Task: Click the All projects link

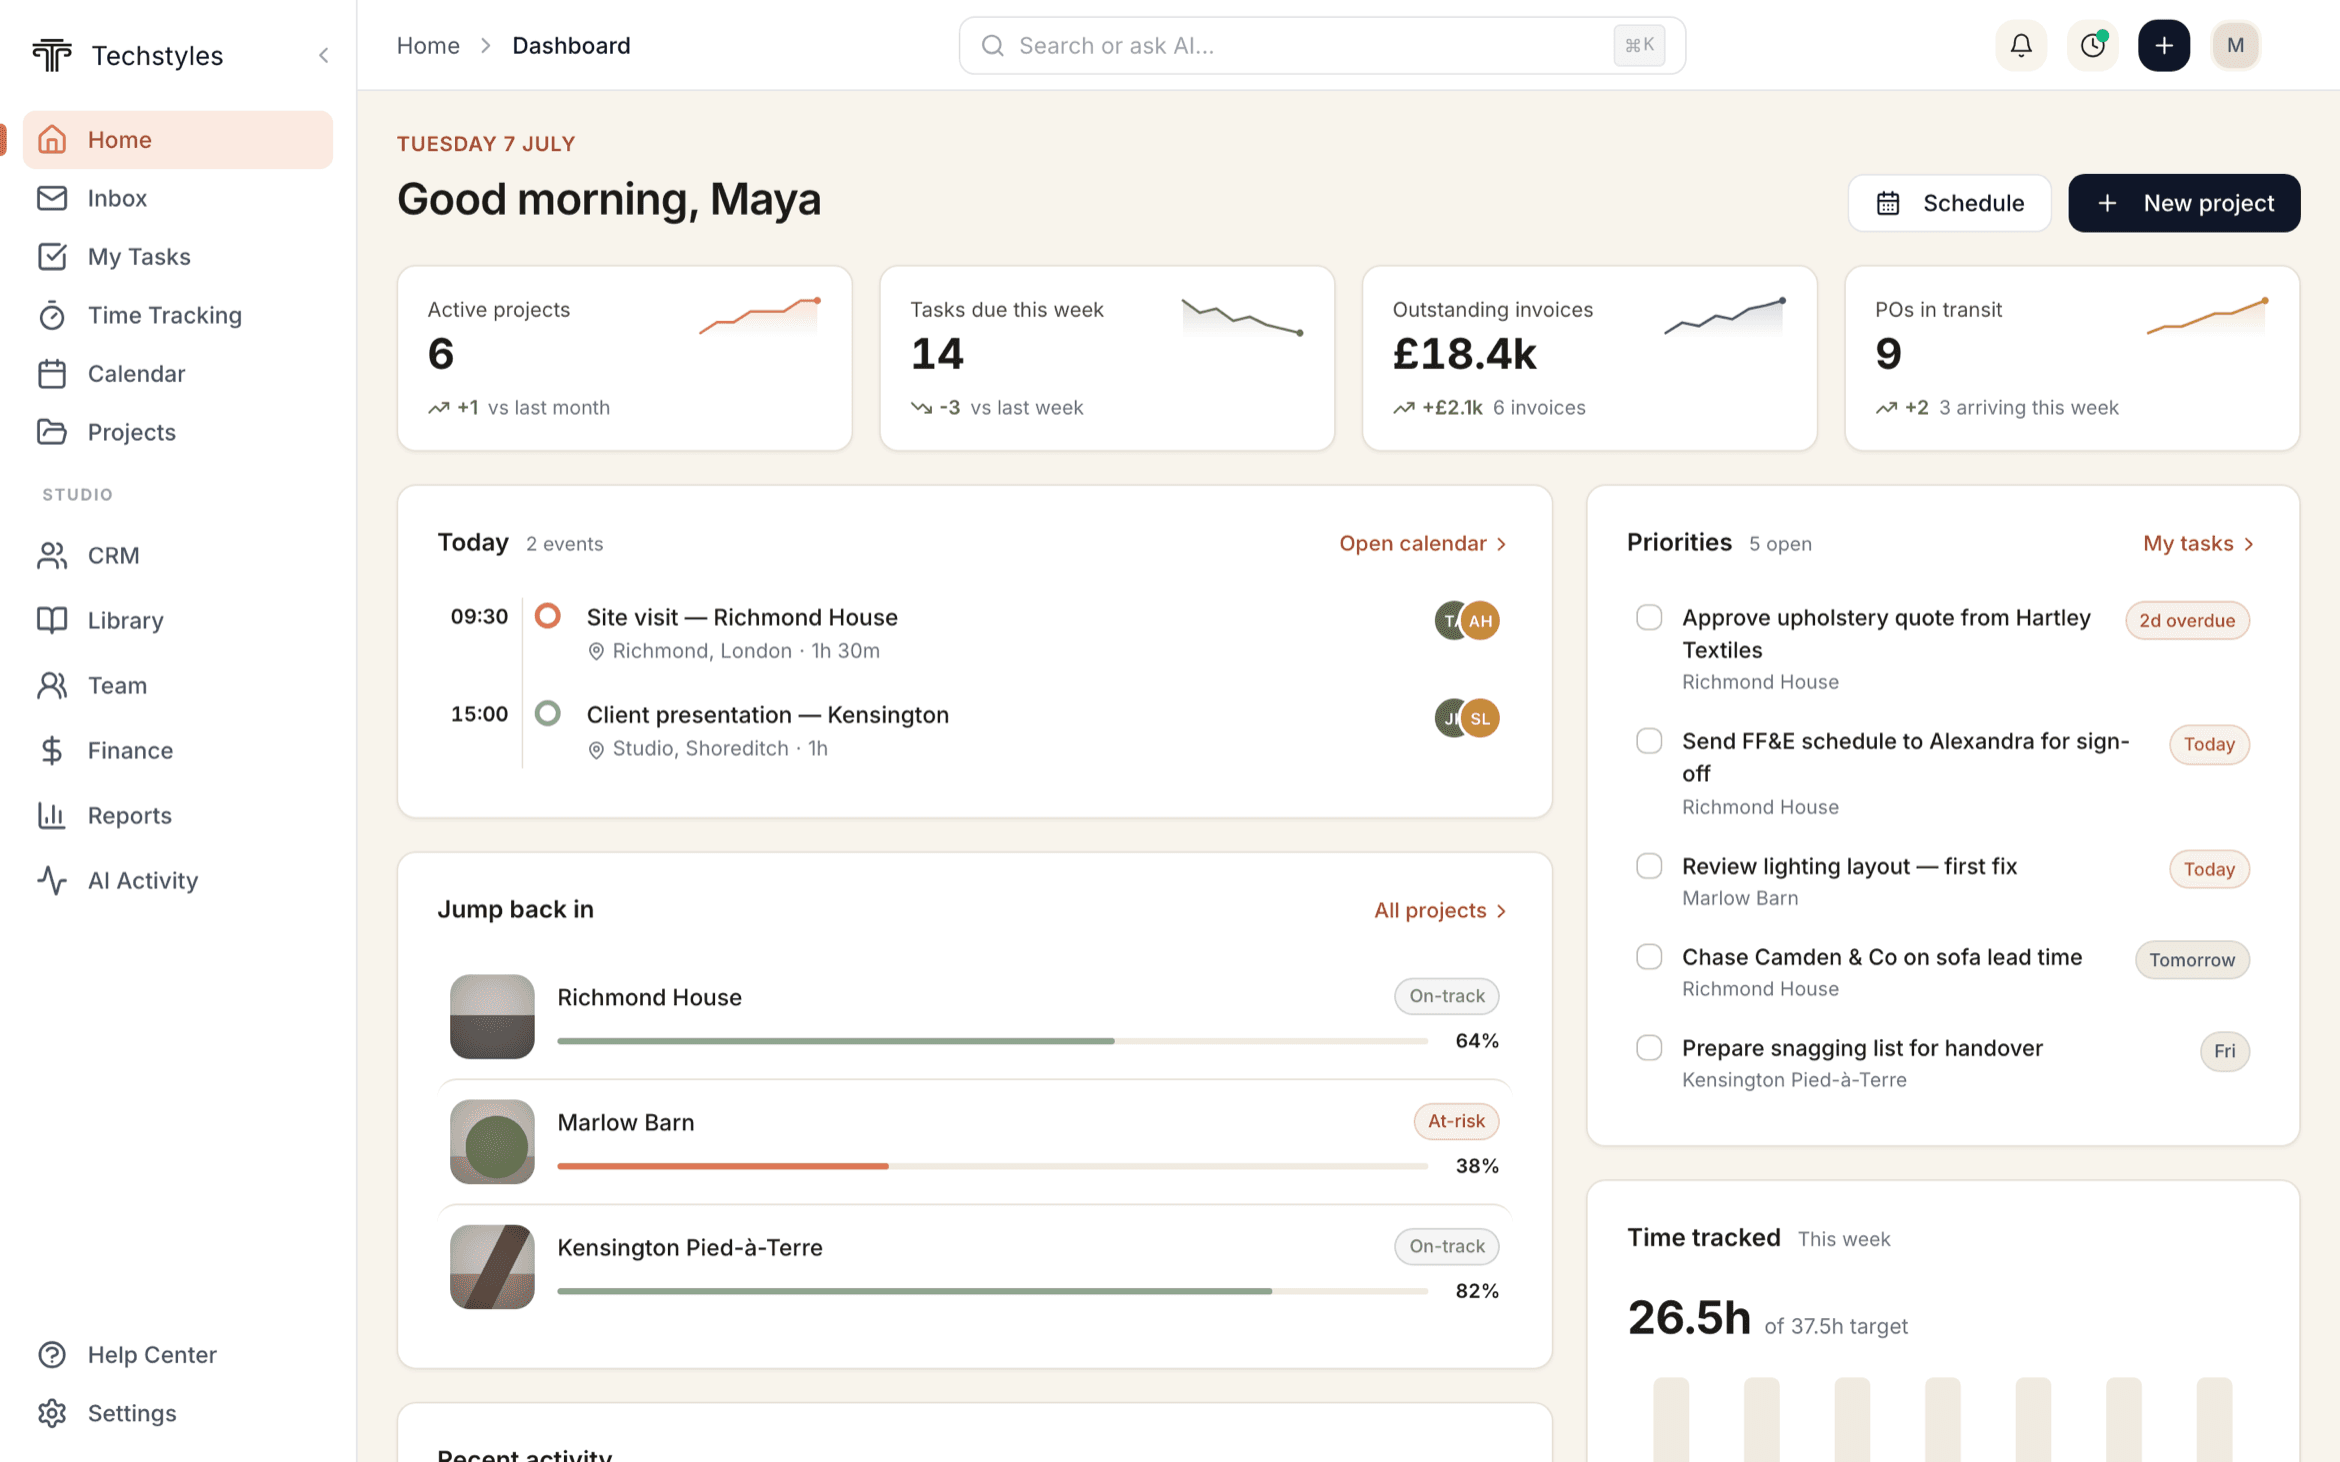Action: coord(1430,910)
